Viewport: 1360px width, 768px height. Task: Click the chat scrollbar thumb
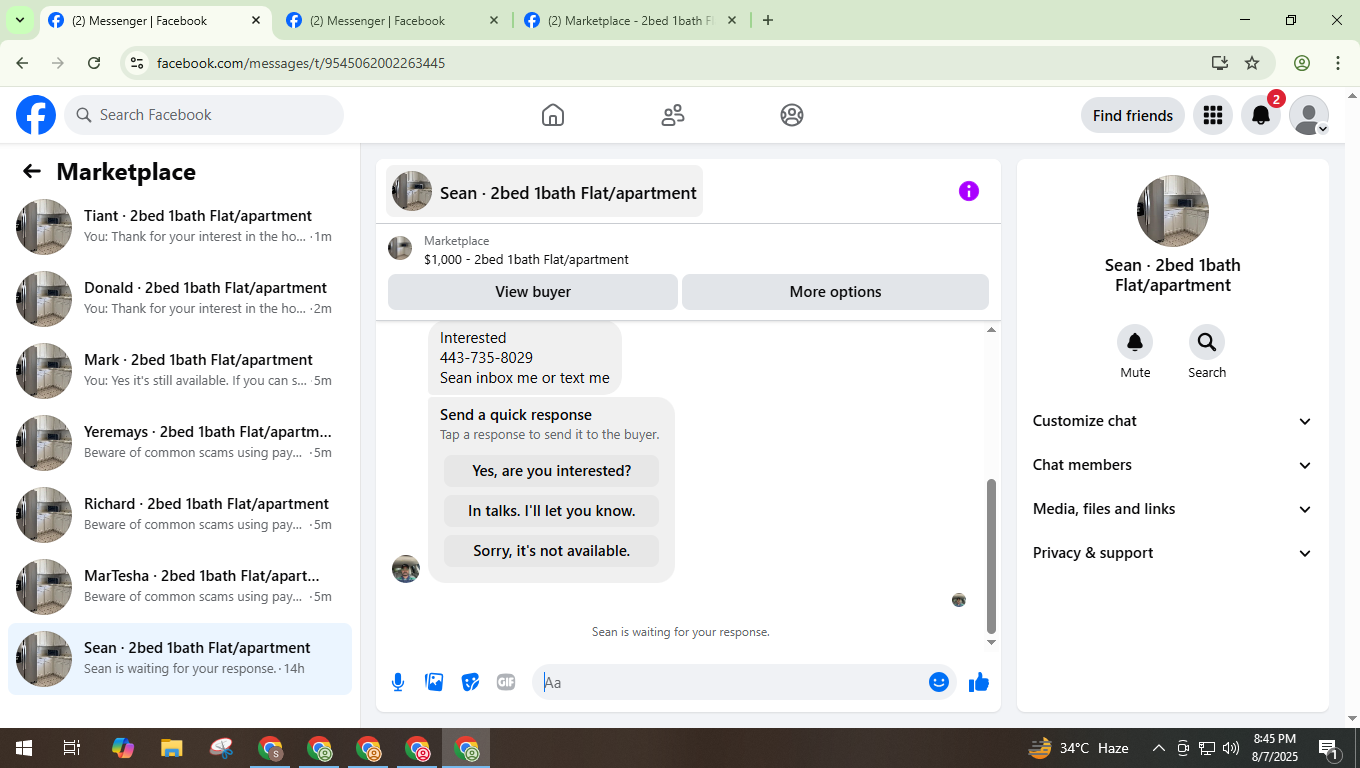(991, 554)
